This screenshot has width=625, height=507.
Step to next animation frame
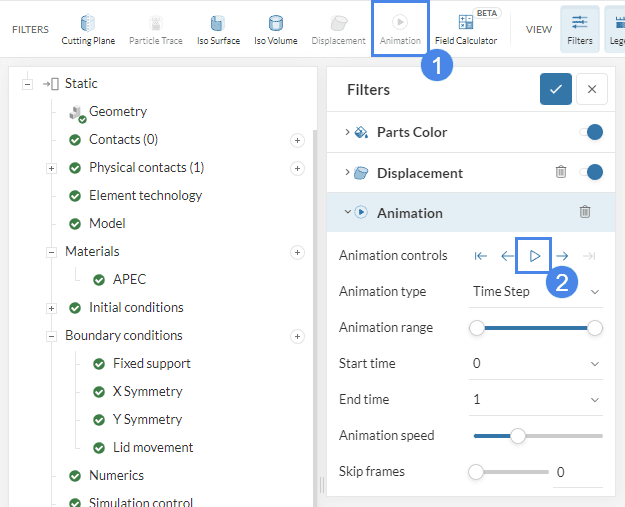point(562,256)
